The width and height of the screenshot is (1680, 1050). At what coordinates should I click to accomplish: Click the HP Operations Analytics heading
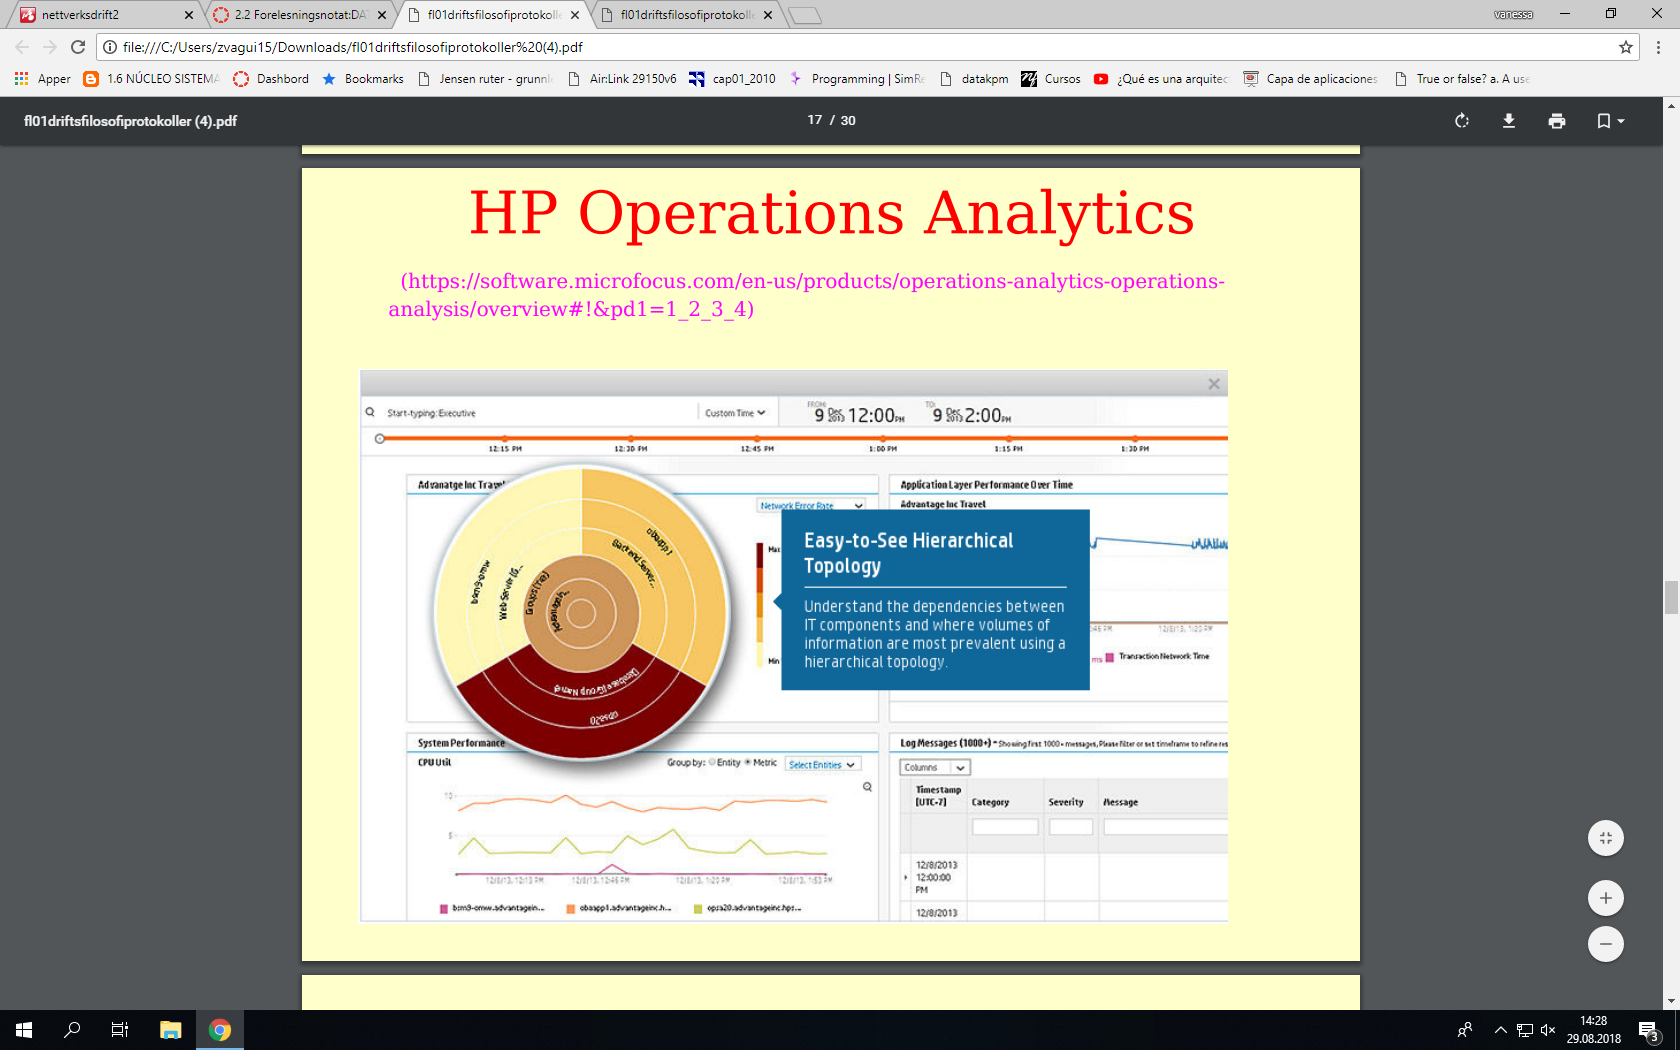(x=831, y=213)
